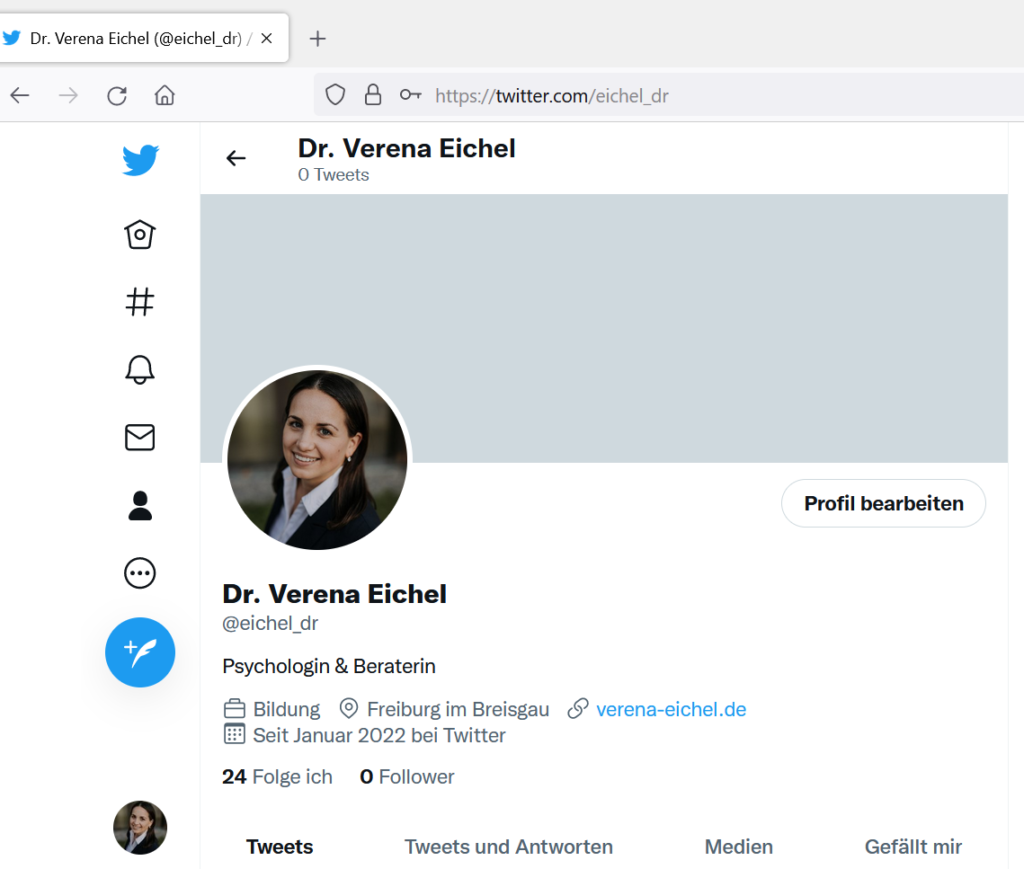Click Dr. Verena Eichel name in header
This screenshot has height=869, width=1024.
406,148
